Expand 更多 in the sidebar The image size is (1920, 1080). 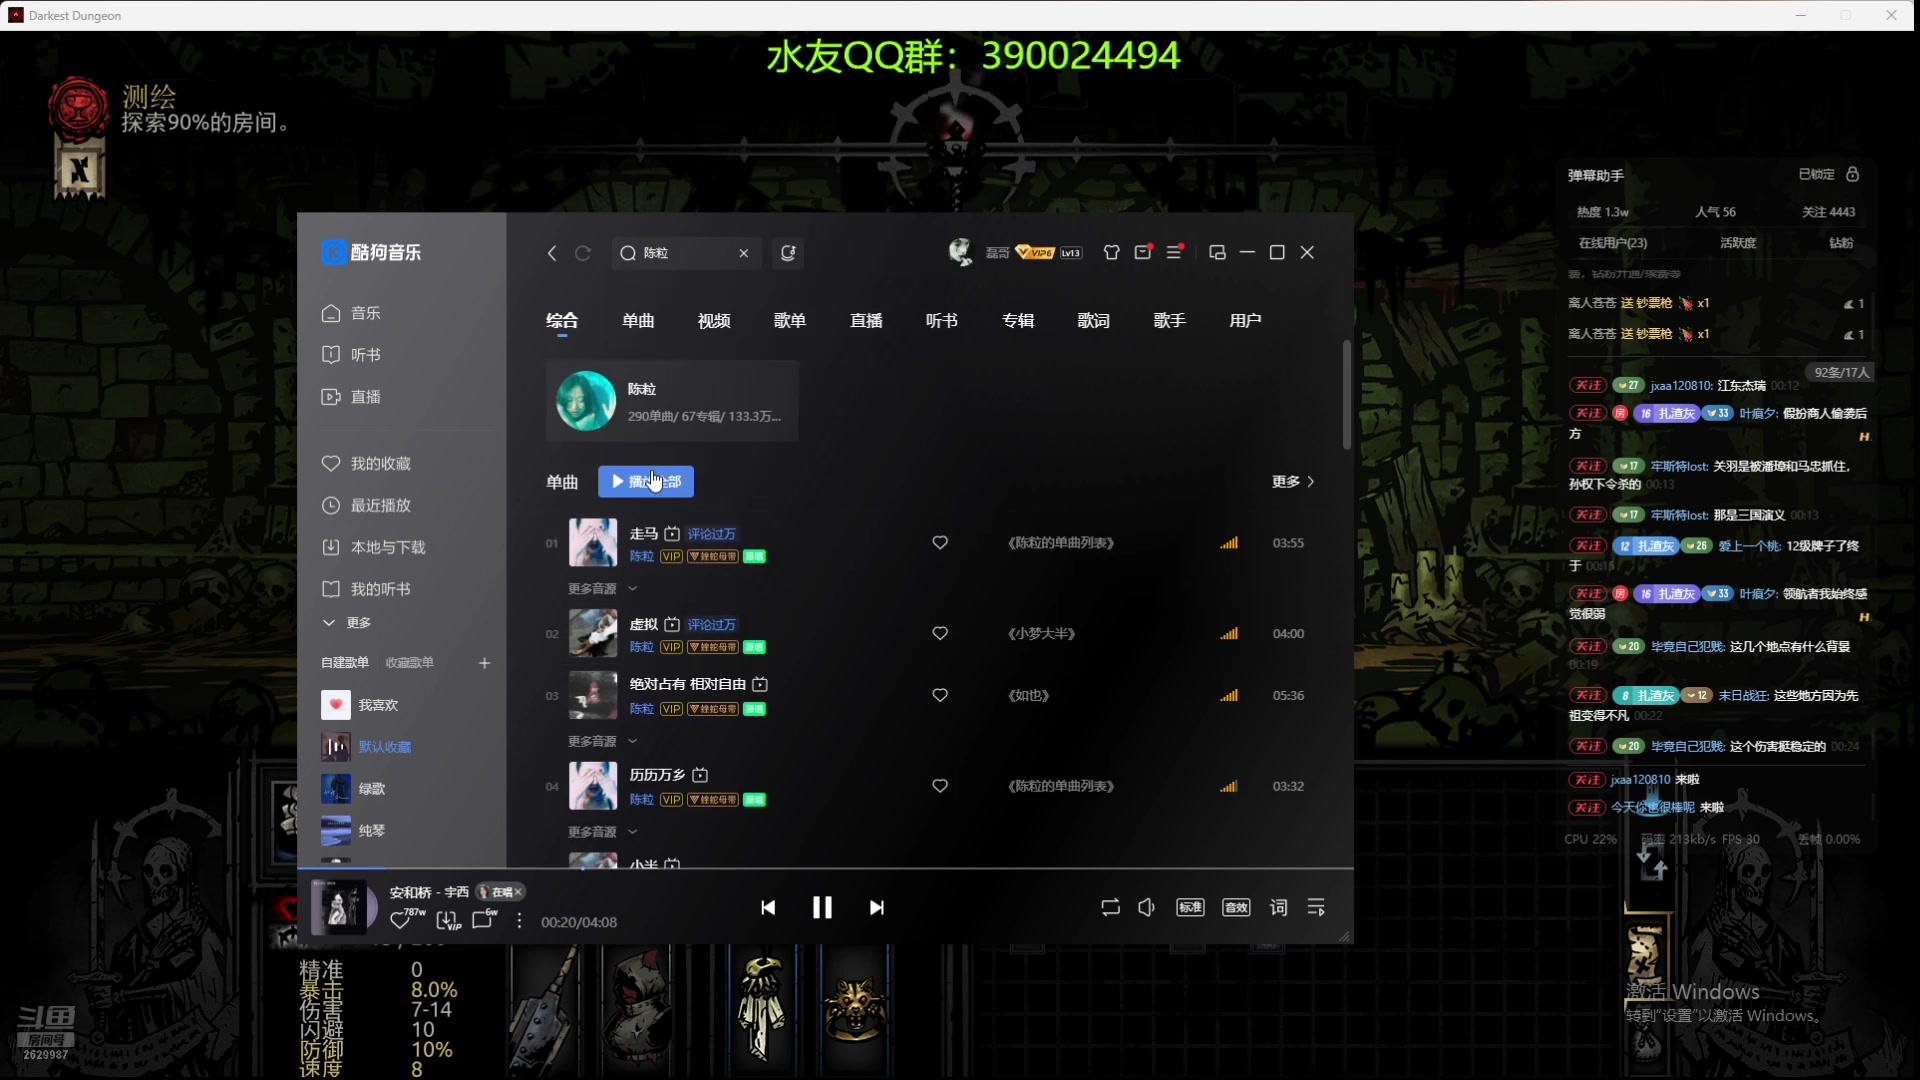click(346, 623)
